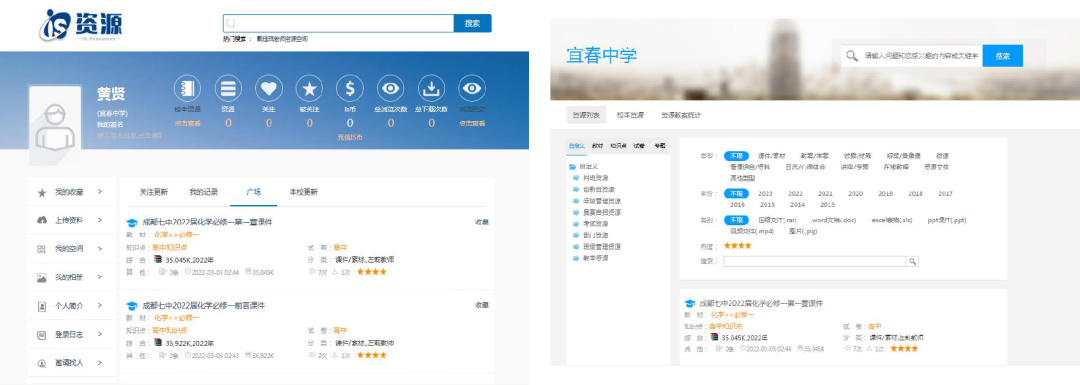This screenshot has height=385, width=1080.
Task: Open 成都七中2022届化学必修一前言课件 title link
Action: tap(203, 306)
